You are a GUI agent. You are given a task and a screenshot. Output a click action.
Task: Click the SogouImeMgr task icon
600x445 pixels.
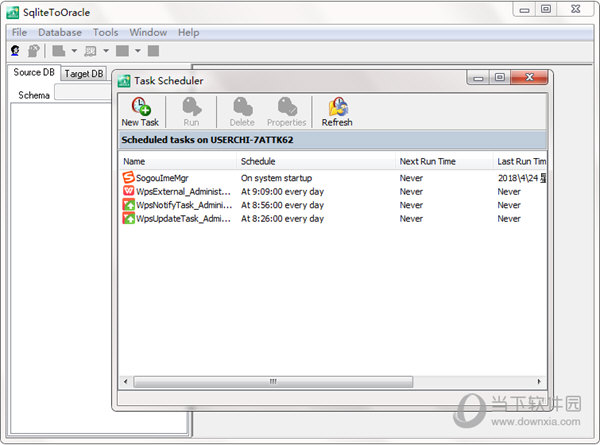coord(129,177)
